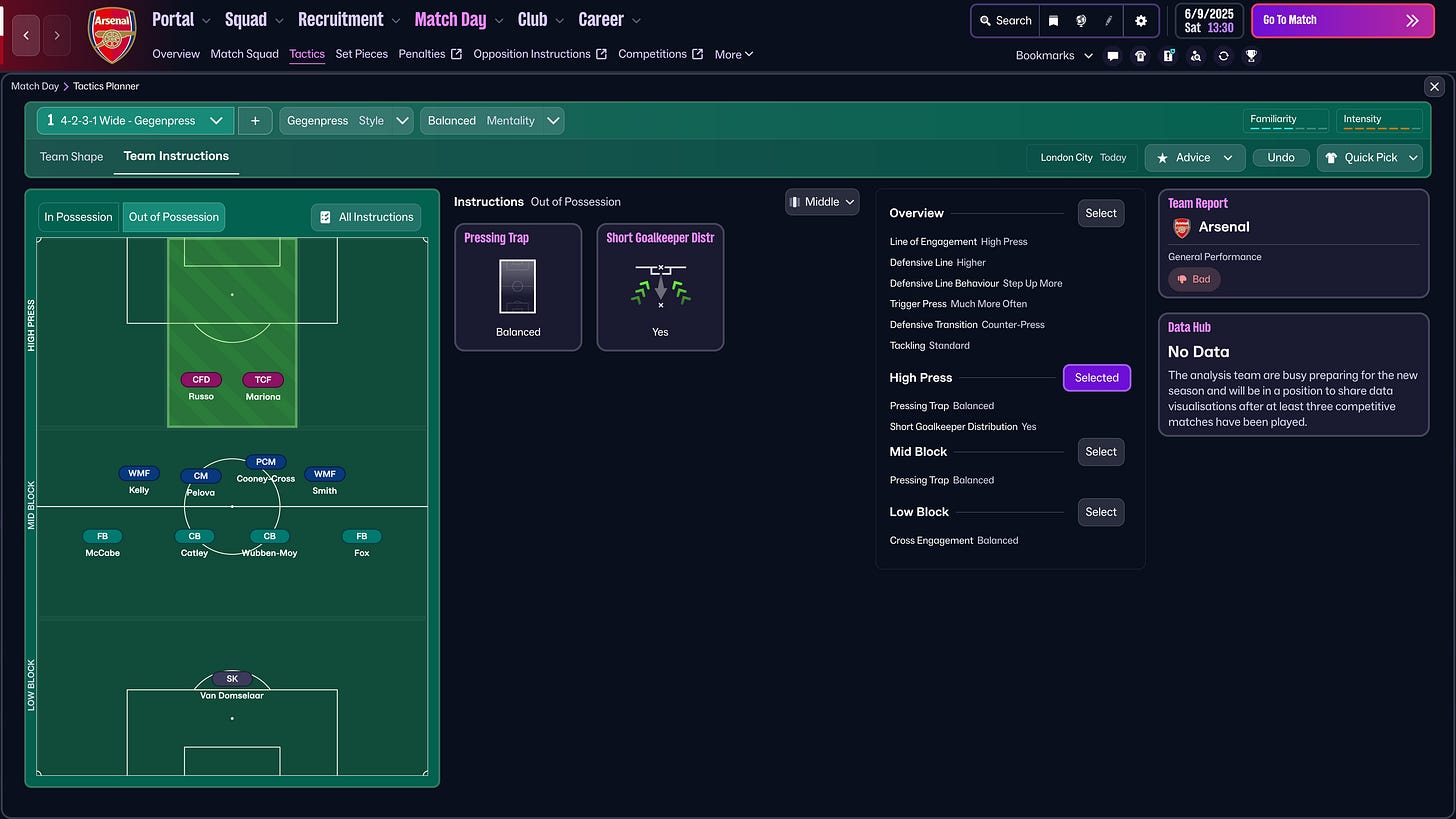The width and height of the screenshot is (1456, 819).
Task: Click the Team Report heading
Action: pyautogui.click(x=1198, y=203)
